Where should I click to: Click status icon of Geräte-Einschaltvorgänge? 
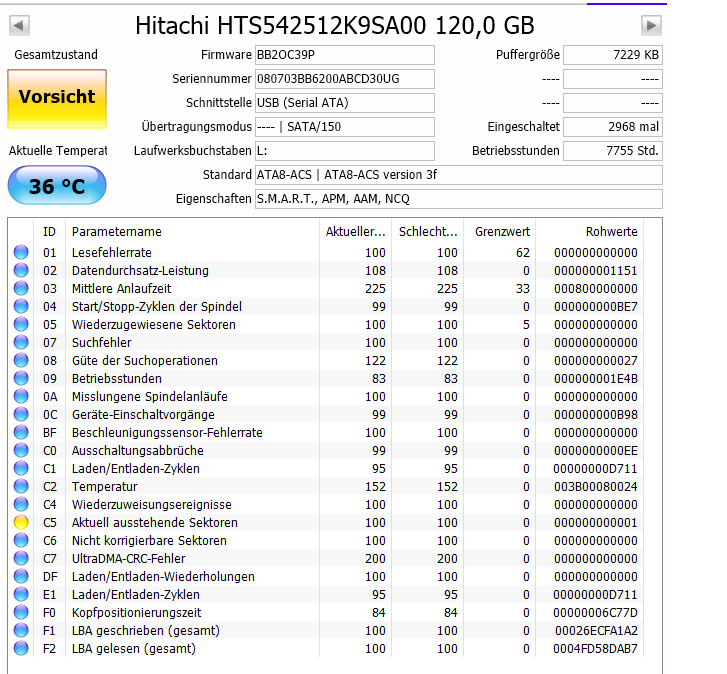21,414
